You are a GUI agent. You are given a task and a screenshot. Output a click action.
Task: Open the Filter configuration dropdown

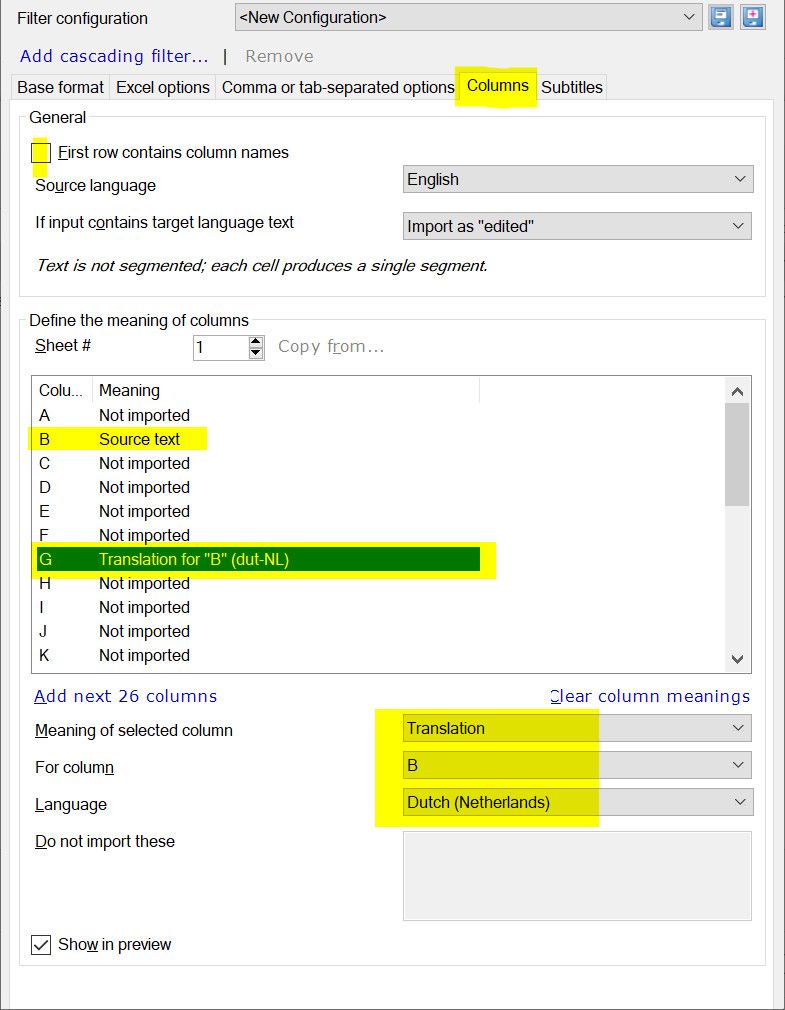tap(468, 18)
